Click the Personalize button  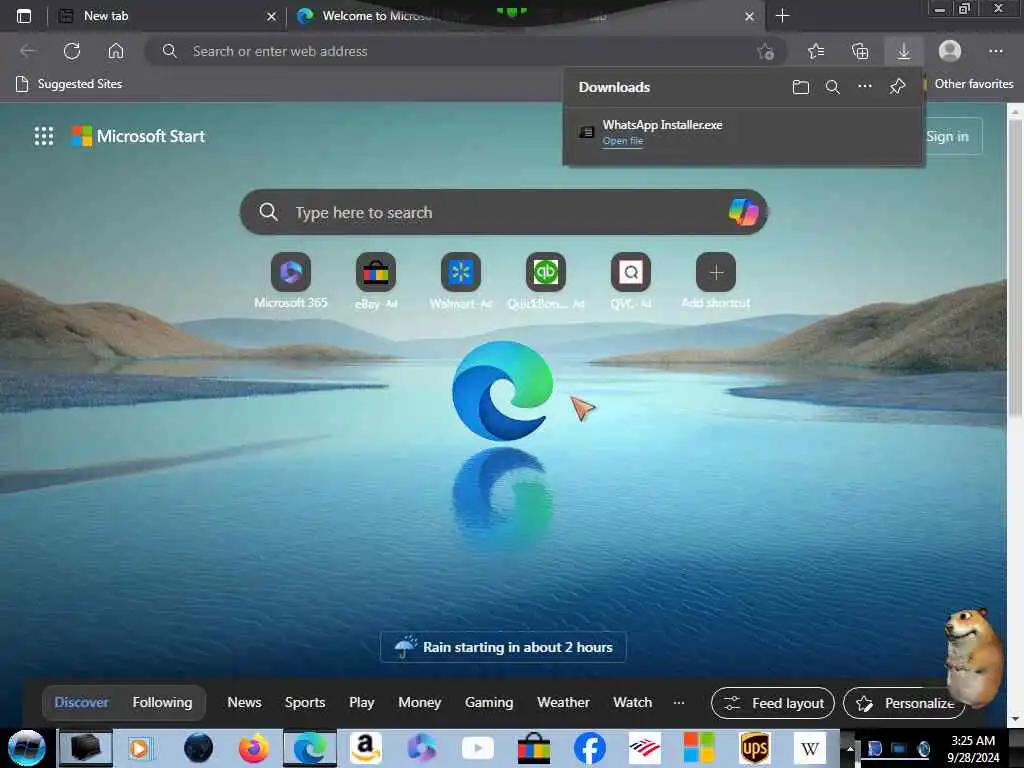click(904, 703)
